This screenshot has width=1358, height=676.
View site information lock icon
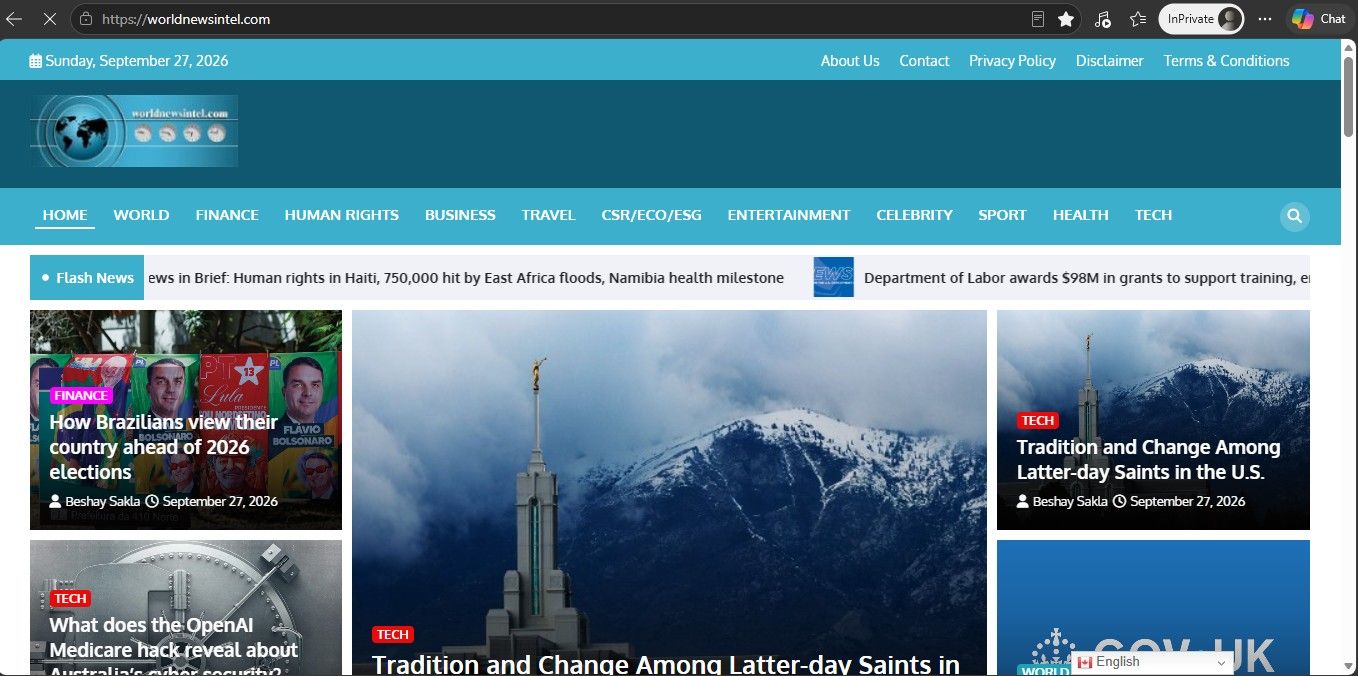point(86,19)
